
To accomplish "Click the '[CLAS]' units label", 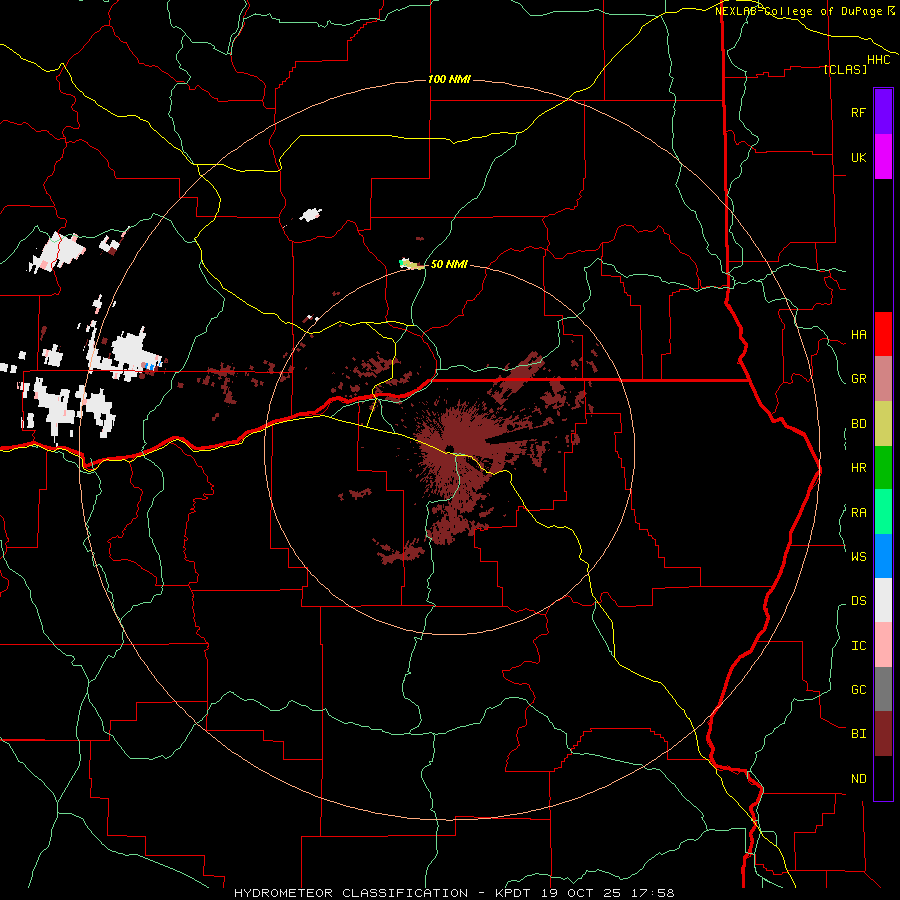I will pyautogui.click(x=845, y=69).
